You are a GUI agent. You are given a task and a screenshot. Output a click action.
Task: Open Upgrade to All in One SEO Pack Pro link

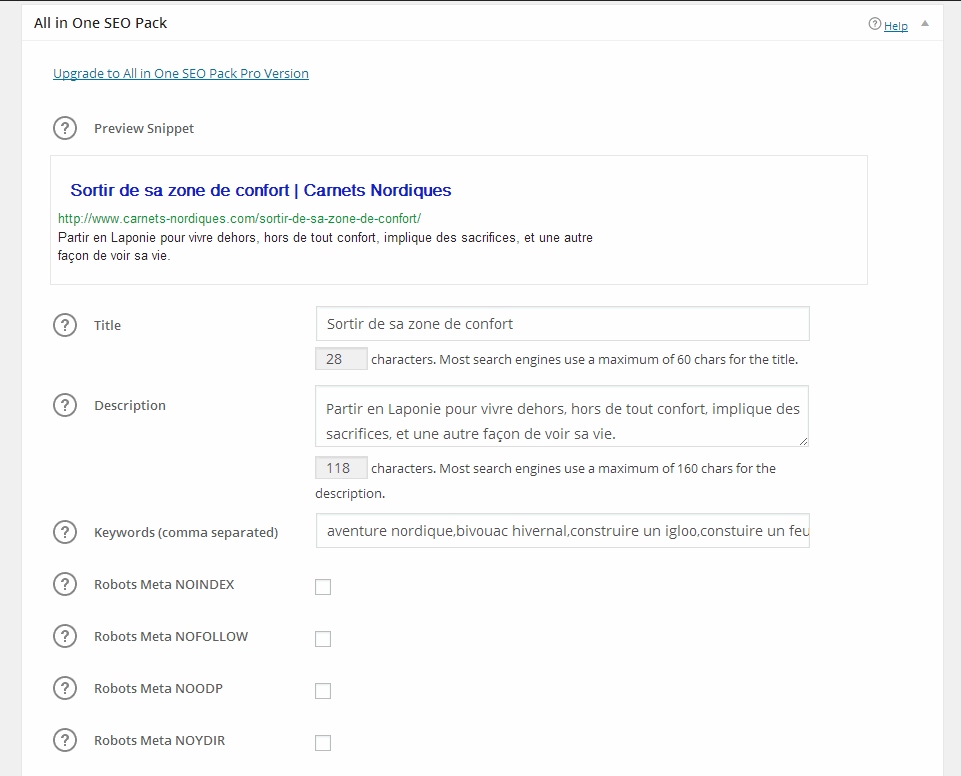(x=181, y=74)
